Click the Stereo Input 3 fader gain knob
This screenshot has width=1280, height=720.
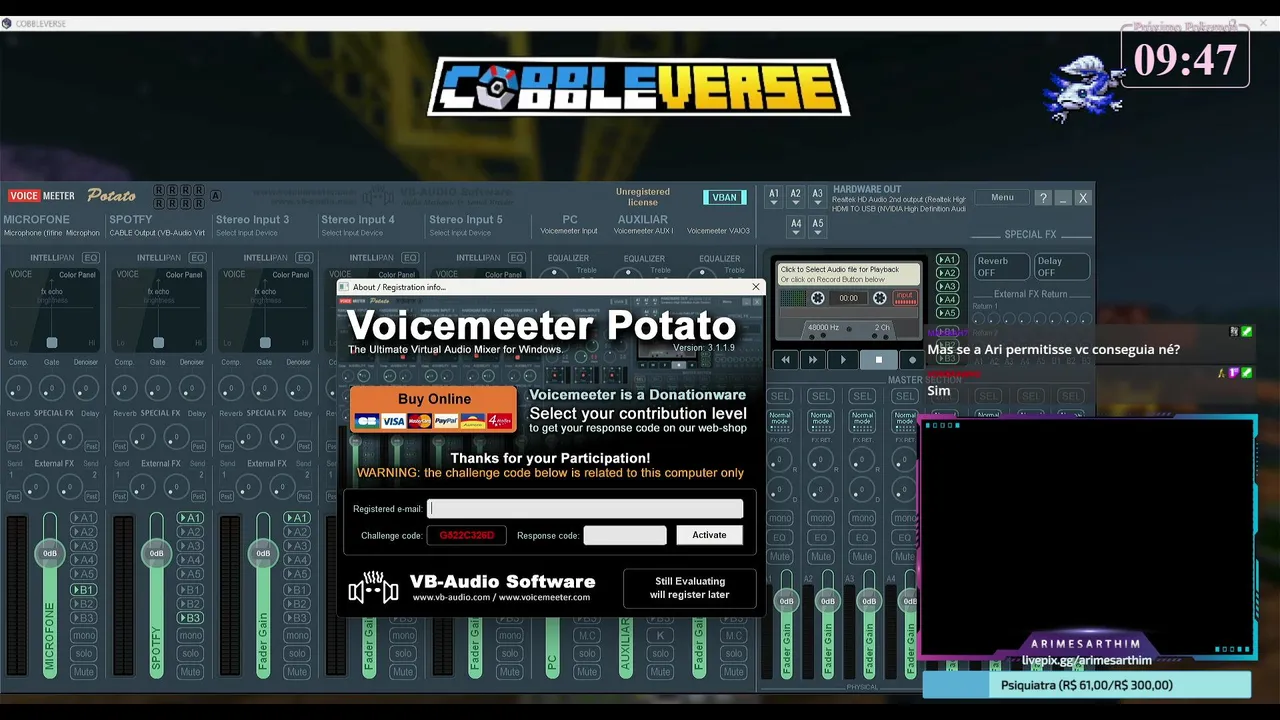tap(262, 553)
